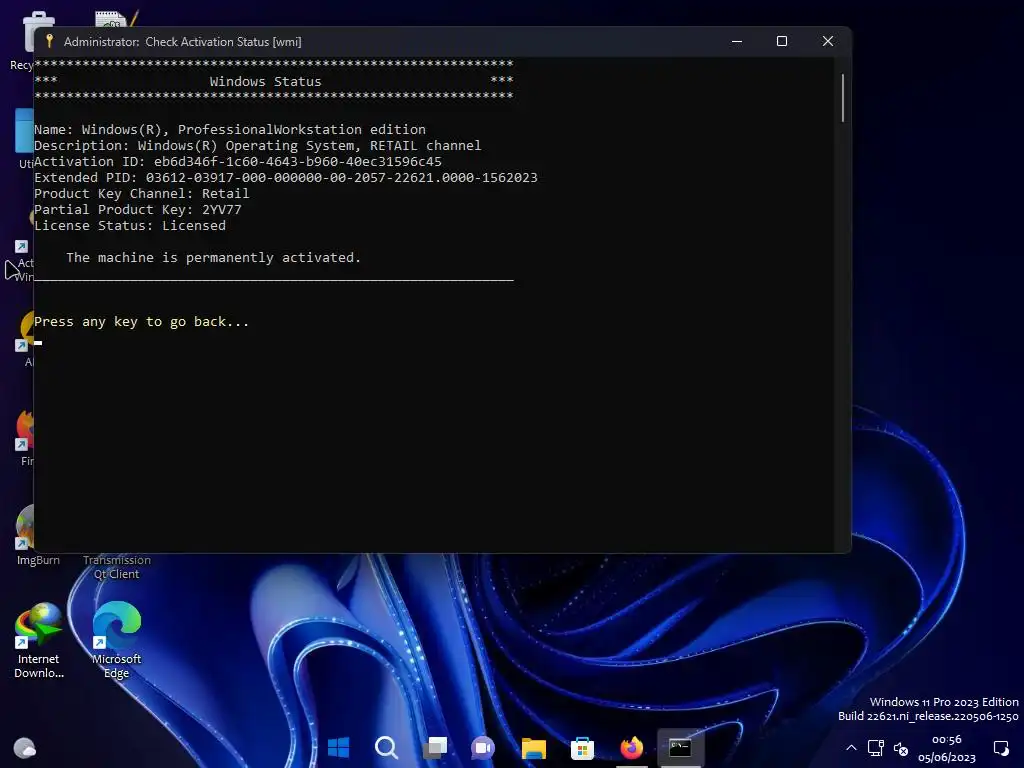This screenshot has width=1024, height=768.
Task: Select the Microsoft Edge desktop shortcut
Action: 116,640
